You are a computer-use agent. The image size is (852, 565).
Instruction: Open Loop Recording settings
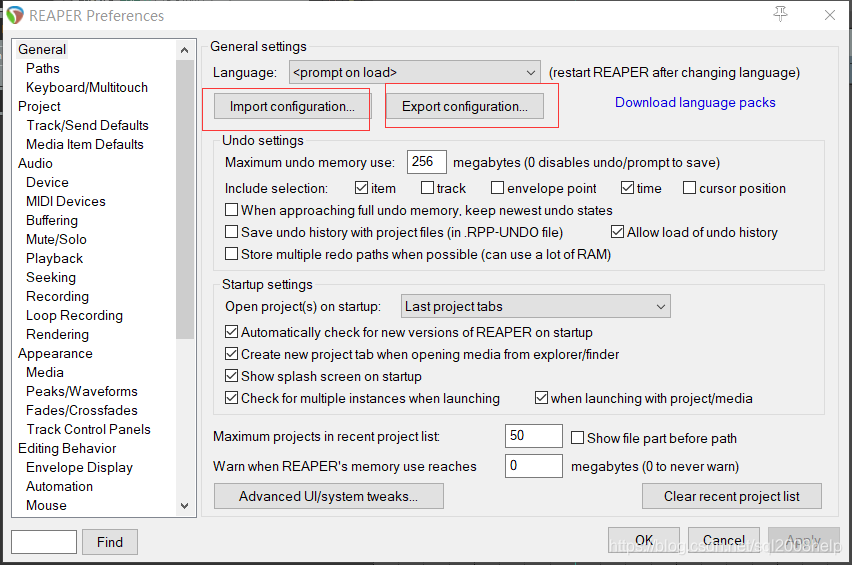[x=74, y=316]
